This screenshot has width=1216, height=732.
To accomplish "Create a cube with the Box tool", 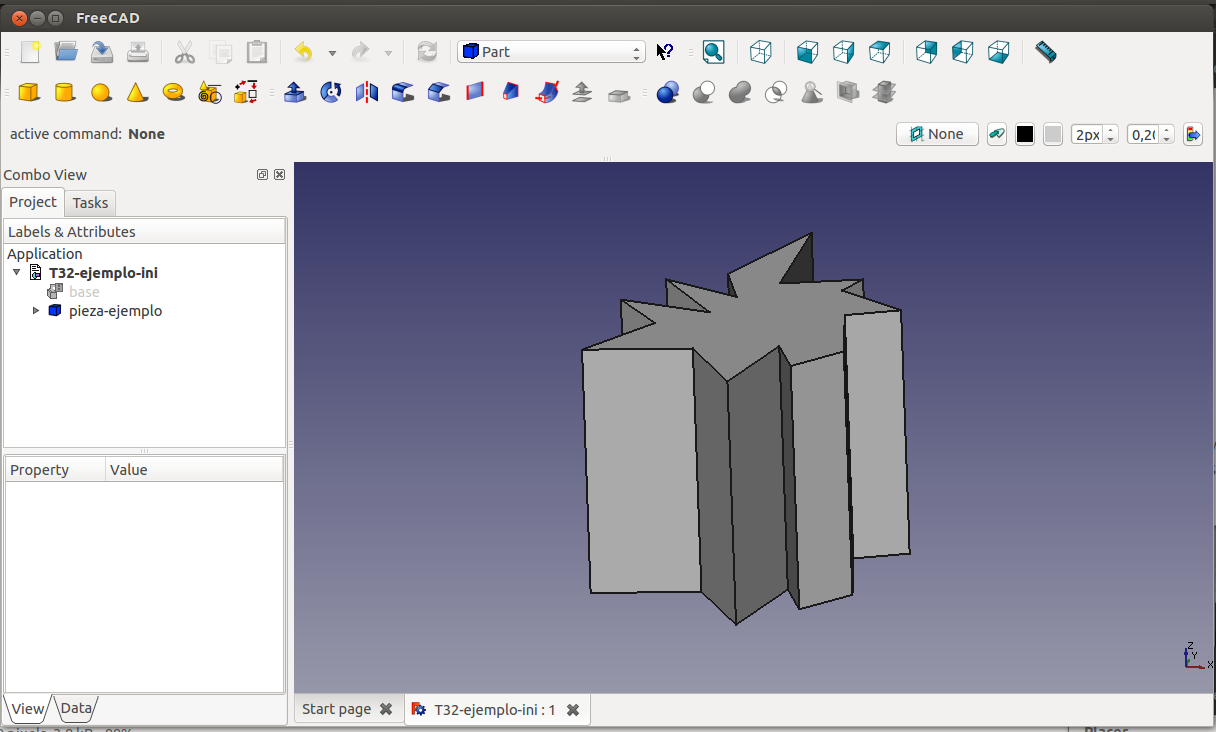I will 29,93.
